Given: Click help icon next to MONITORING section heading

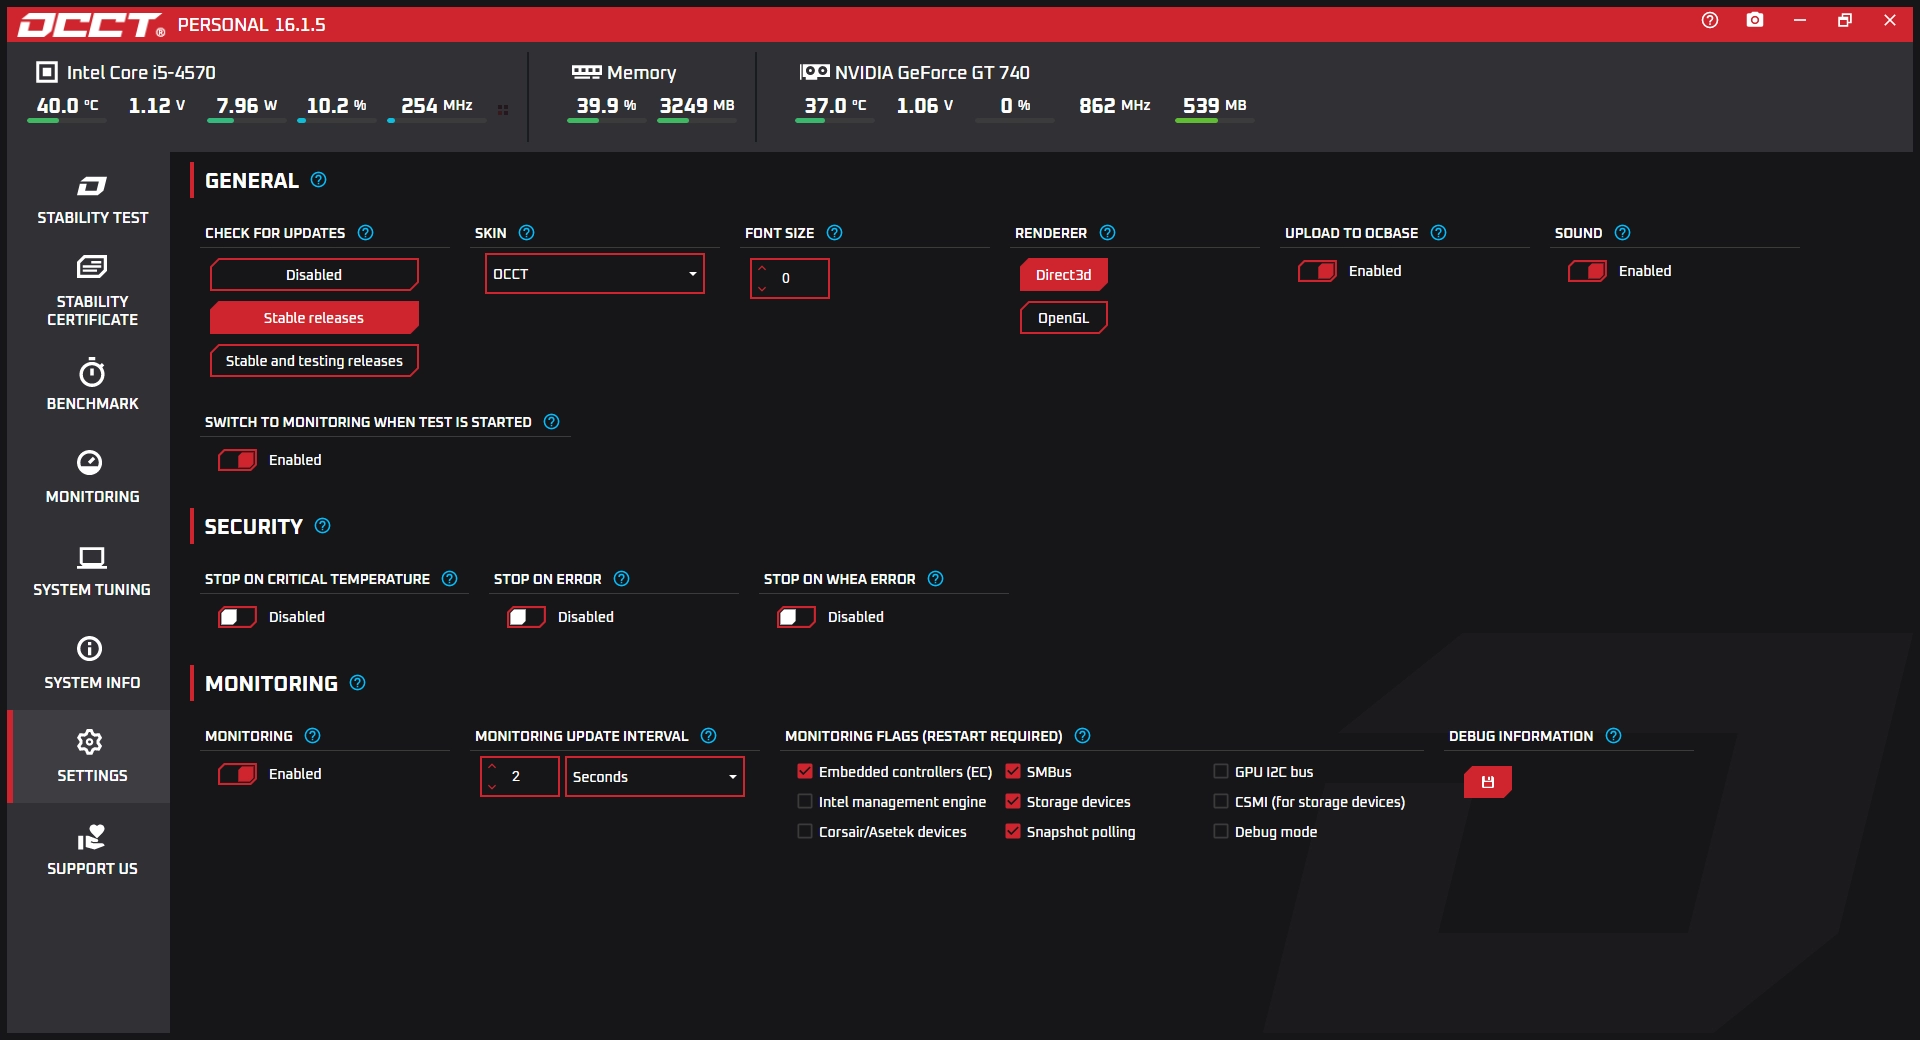Looking at the screenshot, I should pyautogui.click(x=358, y=683).
